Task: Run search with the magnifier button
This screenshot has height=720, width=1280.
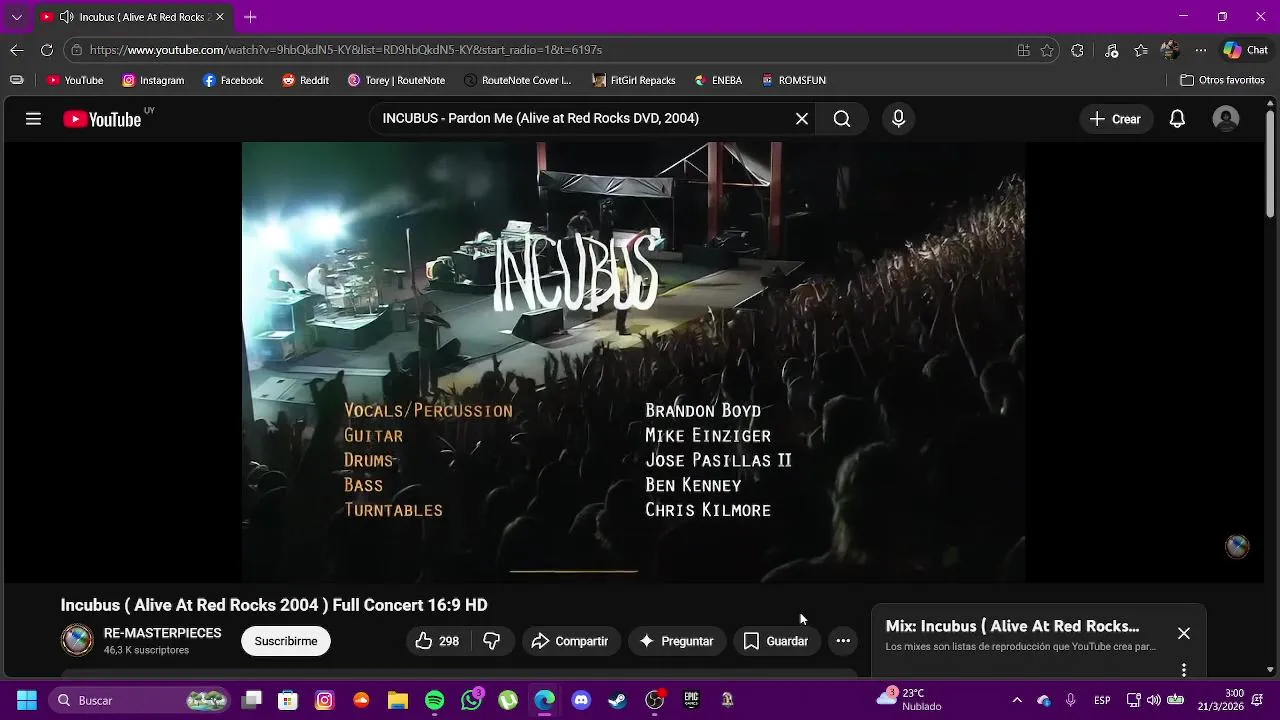Action: click(x=842, y=119)
